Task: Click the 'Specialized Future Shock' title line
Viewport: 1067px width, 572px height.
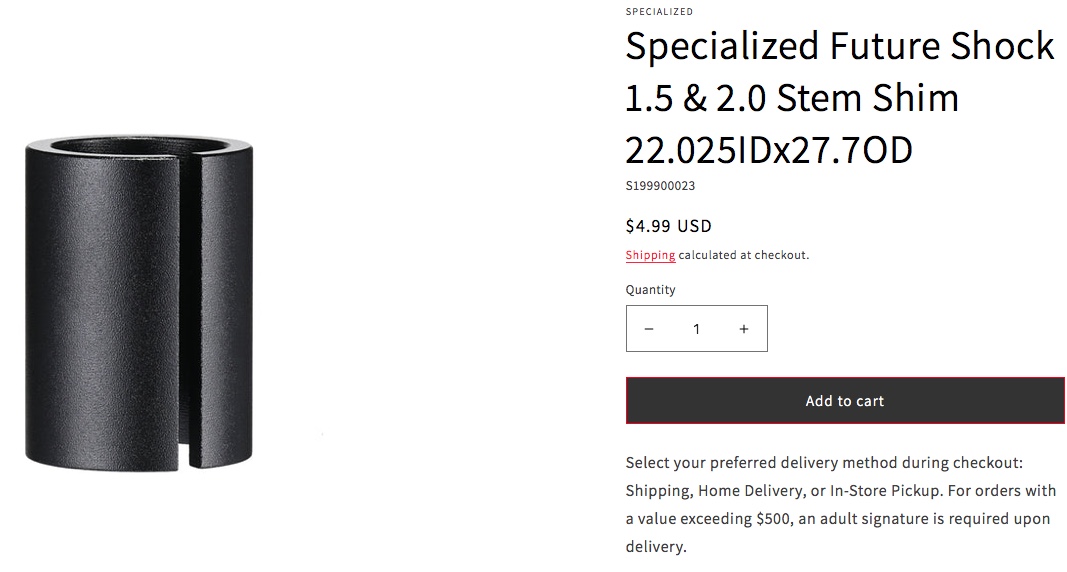Action: pos(840,47)
